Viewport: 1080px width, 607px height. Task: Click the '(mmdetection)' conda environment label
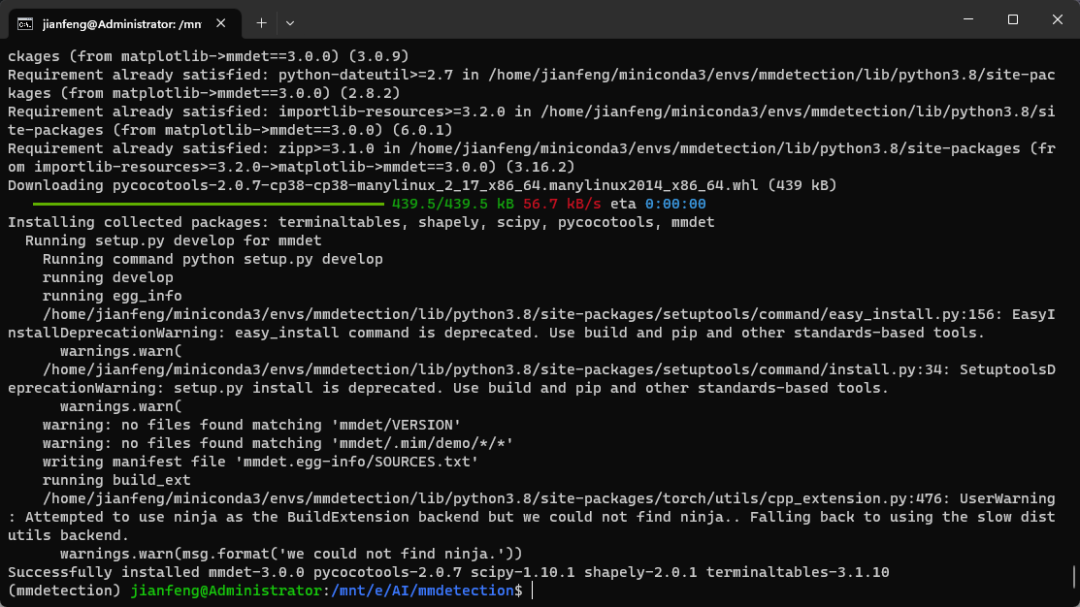64,591
